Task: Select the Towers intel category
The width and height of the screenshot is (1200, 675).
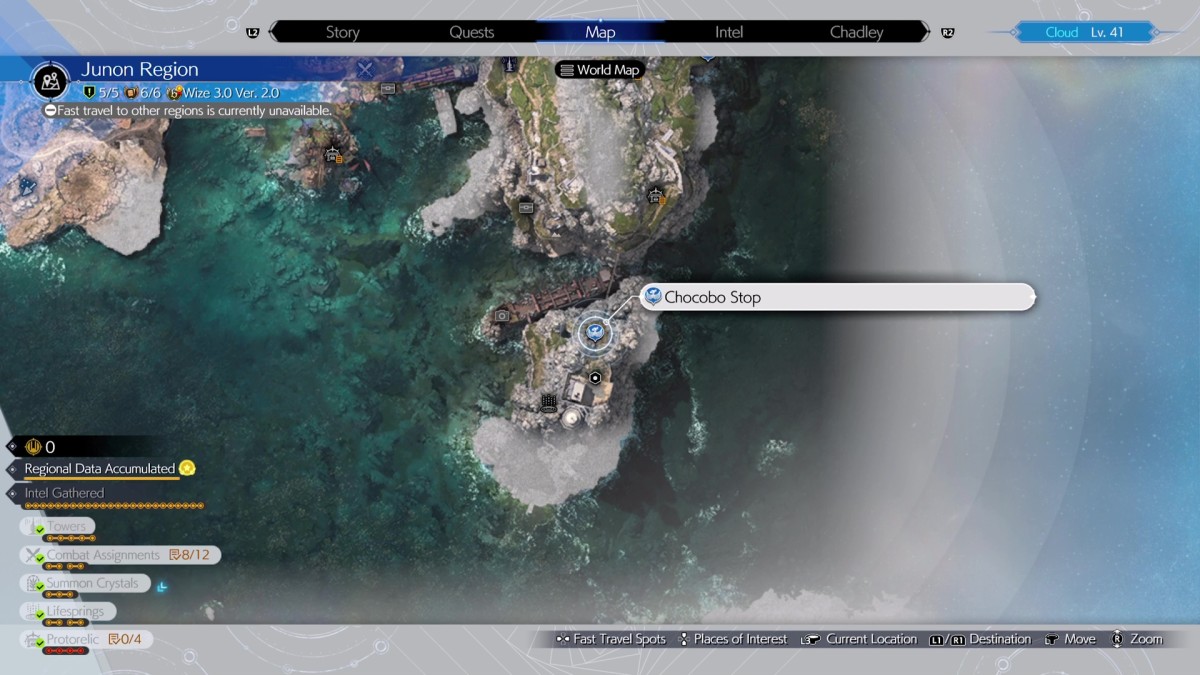Action: 57,526
